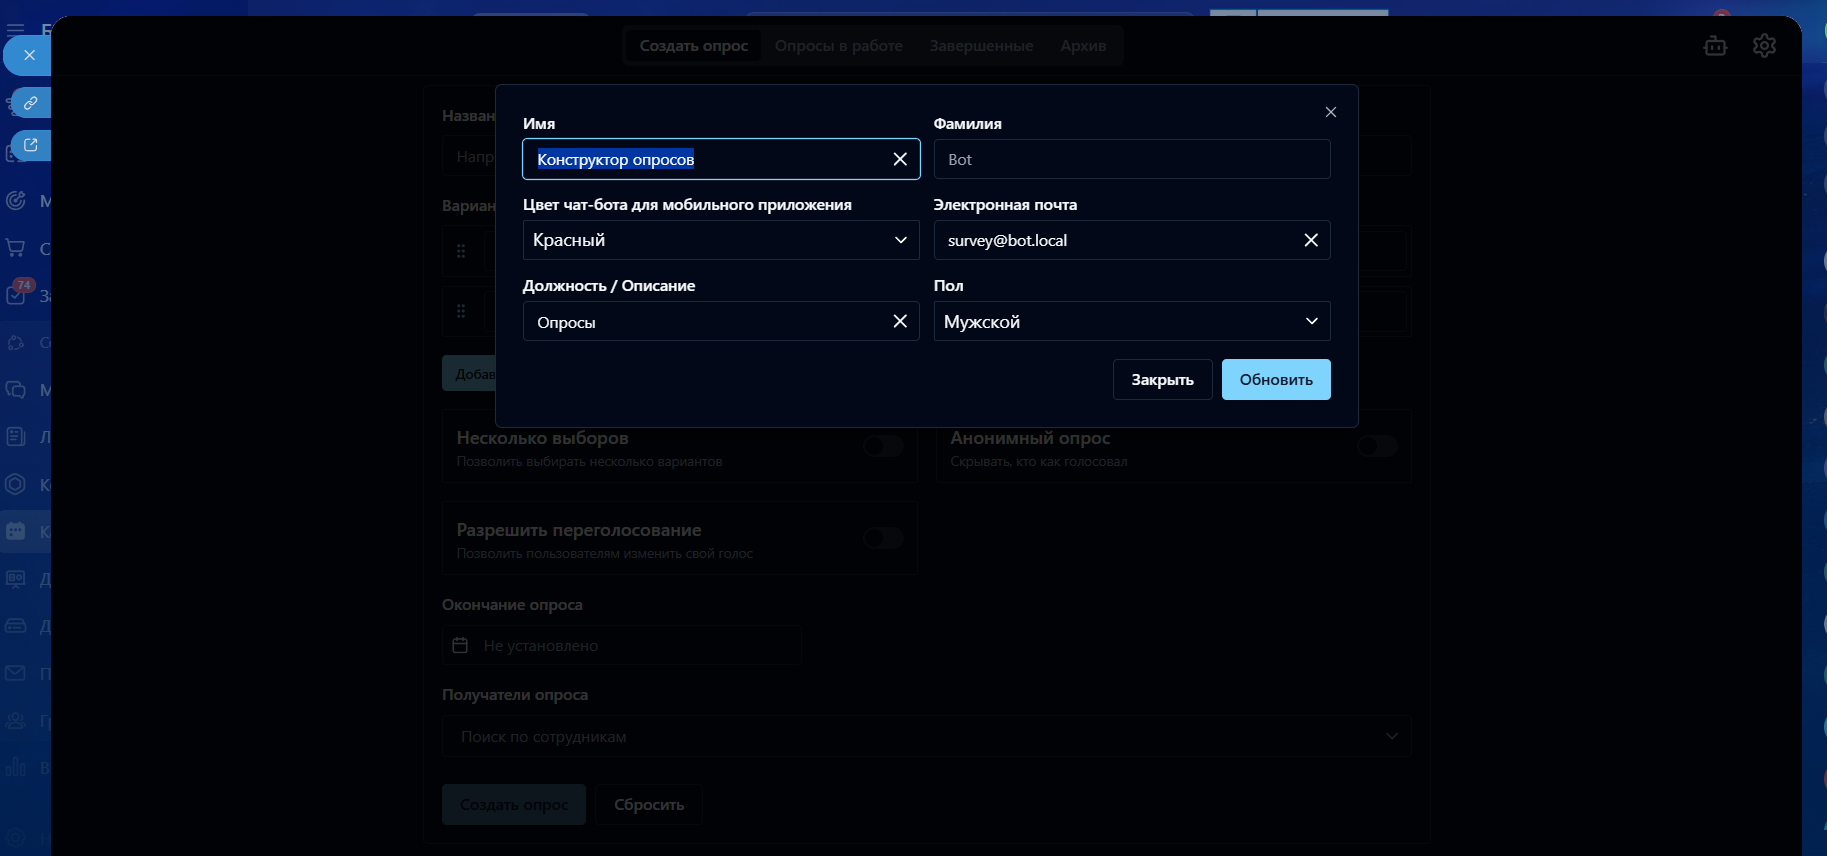Click the copy link icon button
This screenshot has width=1827, height=856.
pos(30,103)
